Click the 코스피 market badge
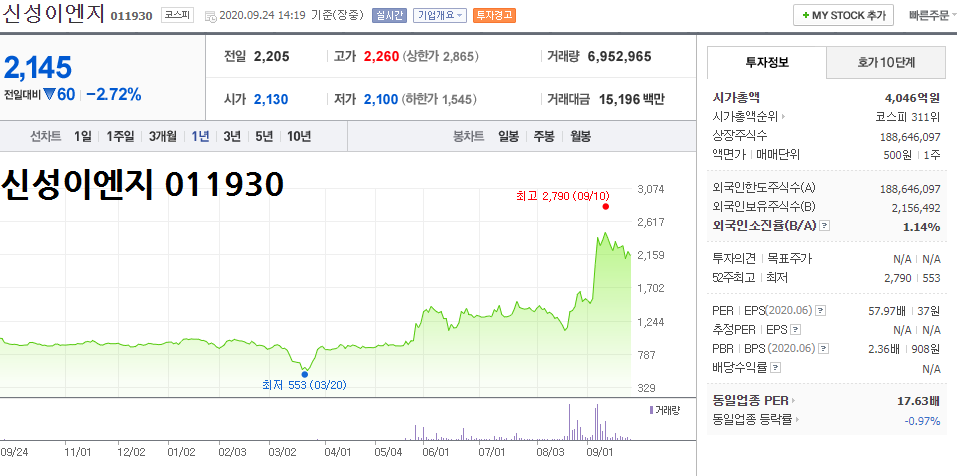 coord(177,15)
